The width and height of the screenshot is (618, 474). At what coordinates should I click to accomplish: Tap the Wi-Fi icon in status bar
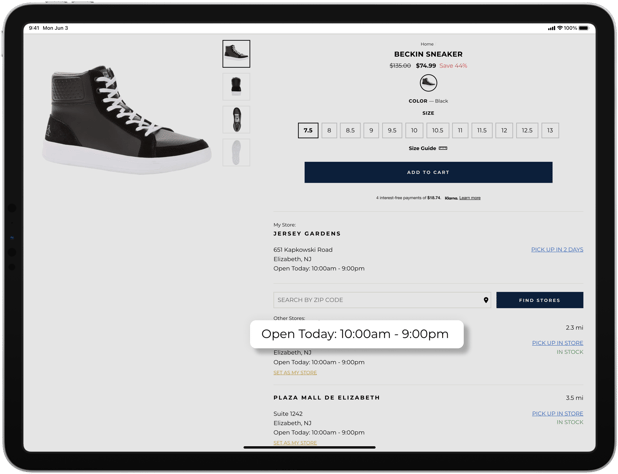coord(560,28)
